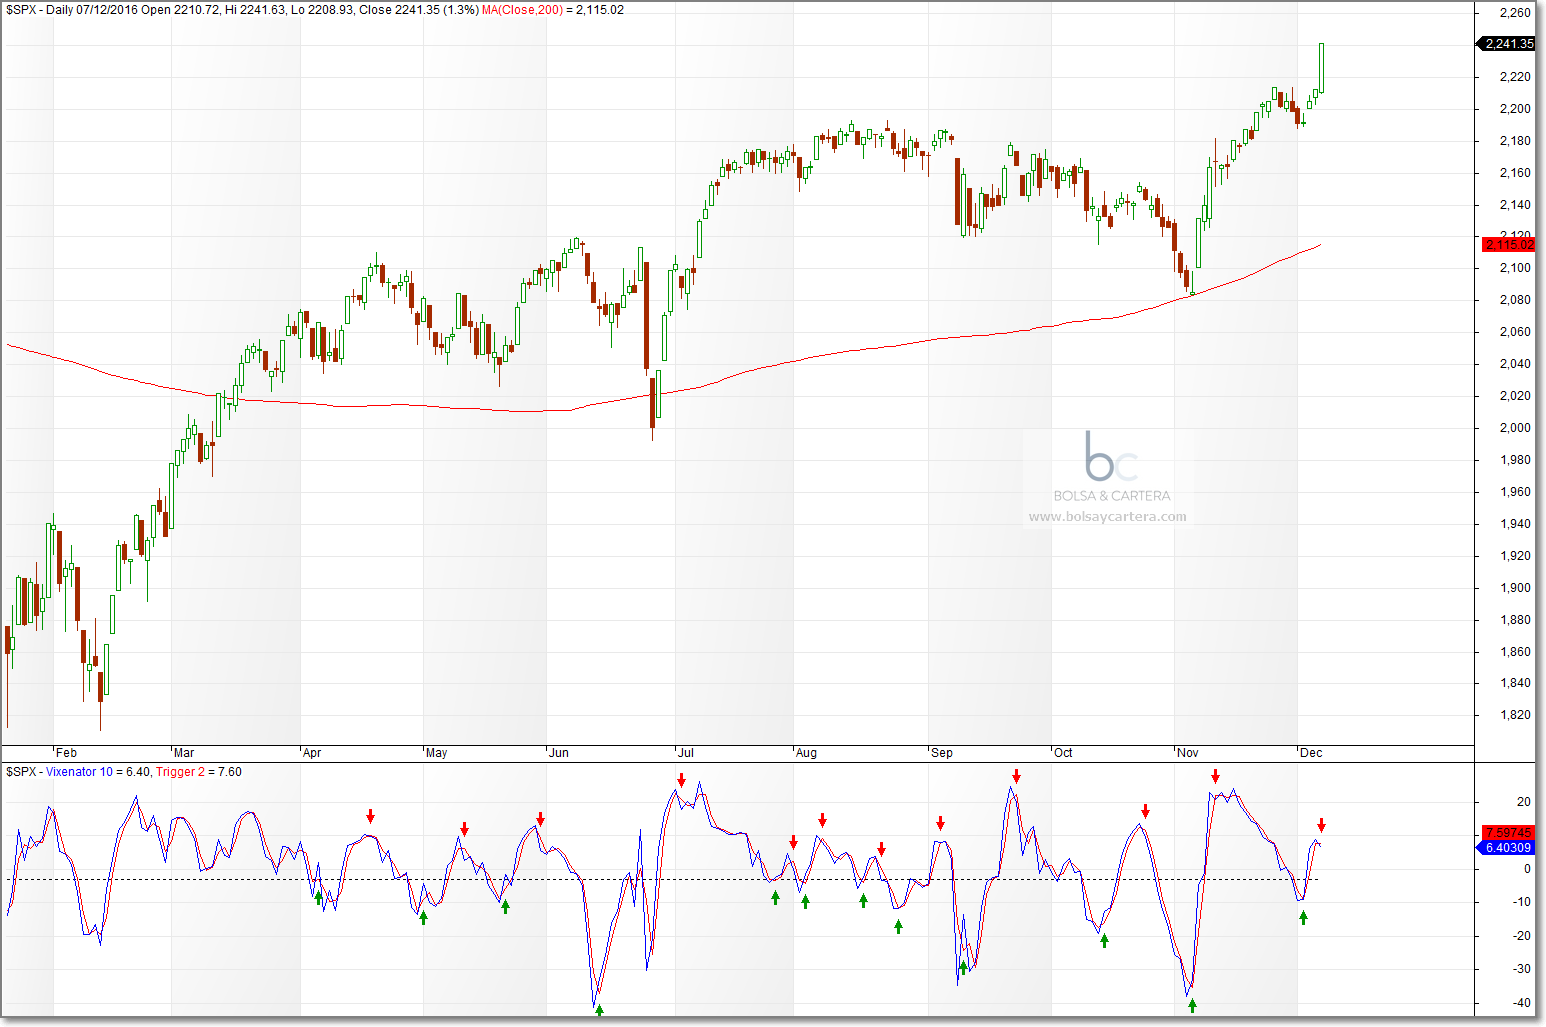Pick the Sep label on the date axis
Viewport: 1546px width, 1027px height.
click(x=942, y=753)
